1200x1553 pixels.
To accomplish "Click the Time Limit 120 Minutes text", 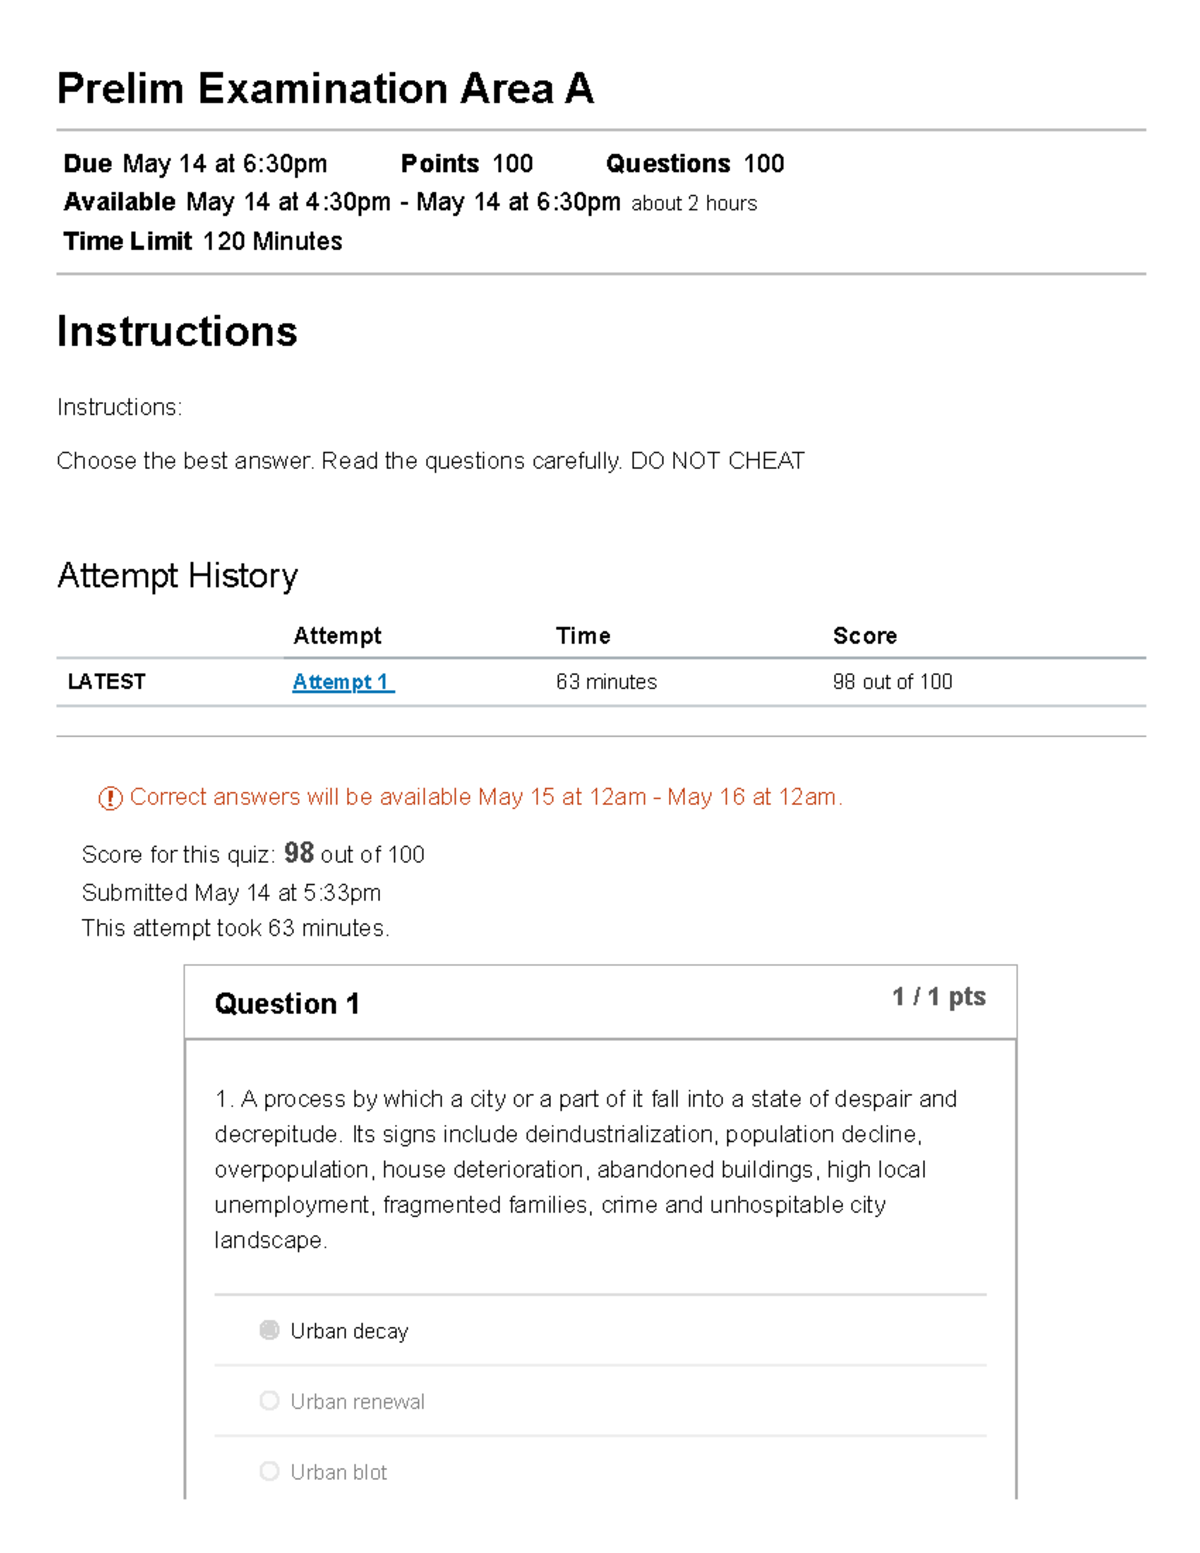I will (203, 241).
